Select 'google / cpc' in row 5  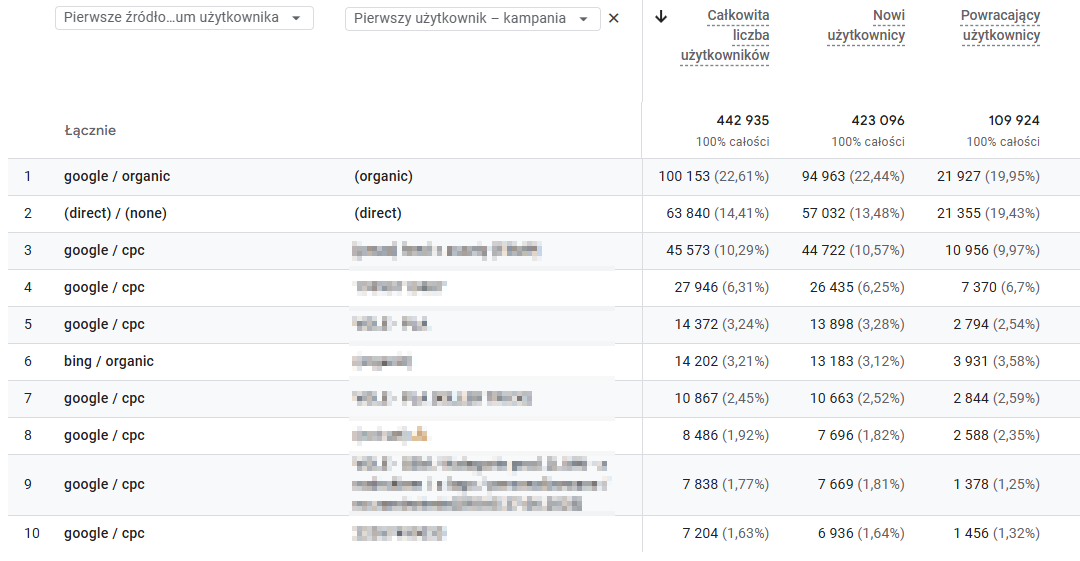coord(104,325)
